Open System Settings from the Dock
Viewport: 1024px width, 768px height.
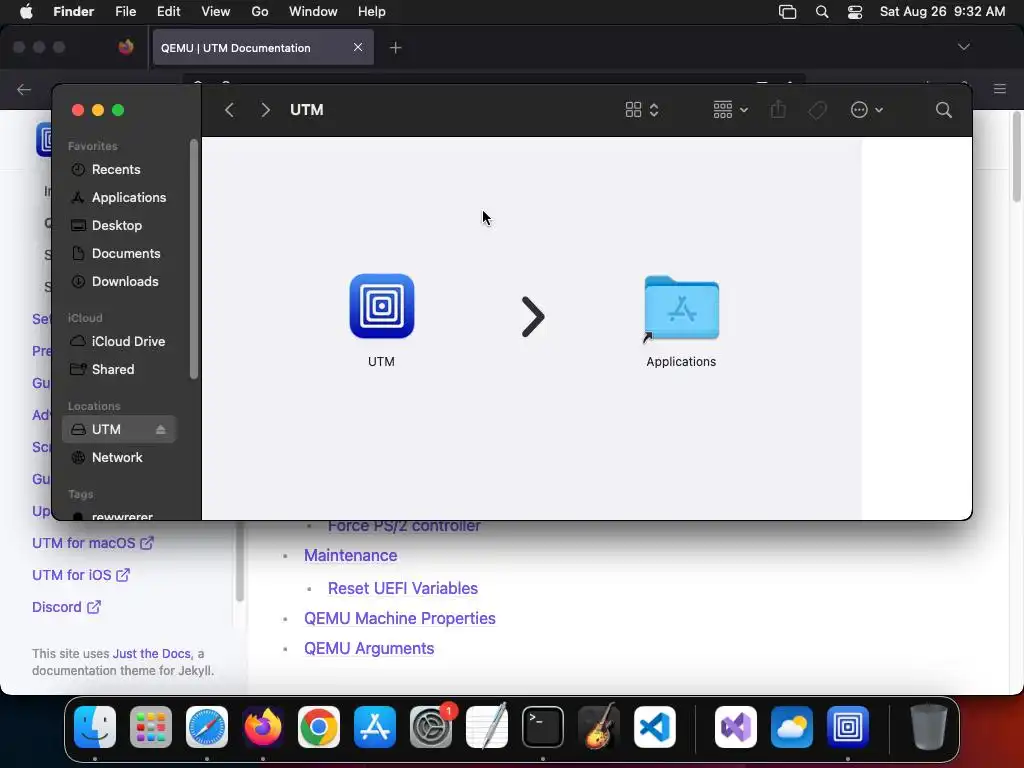click(431, 727)
